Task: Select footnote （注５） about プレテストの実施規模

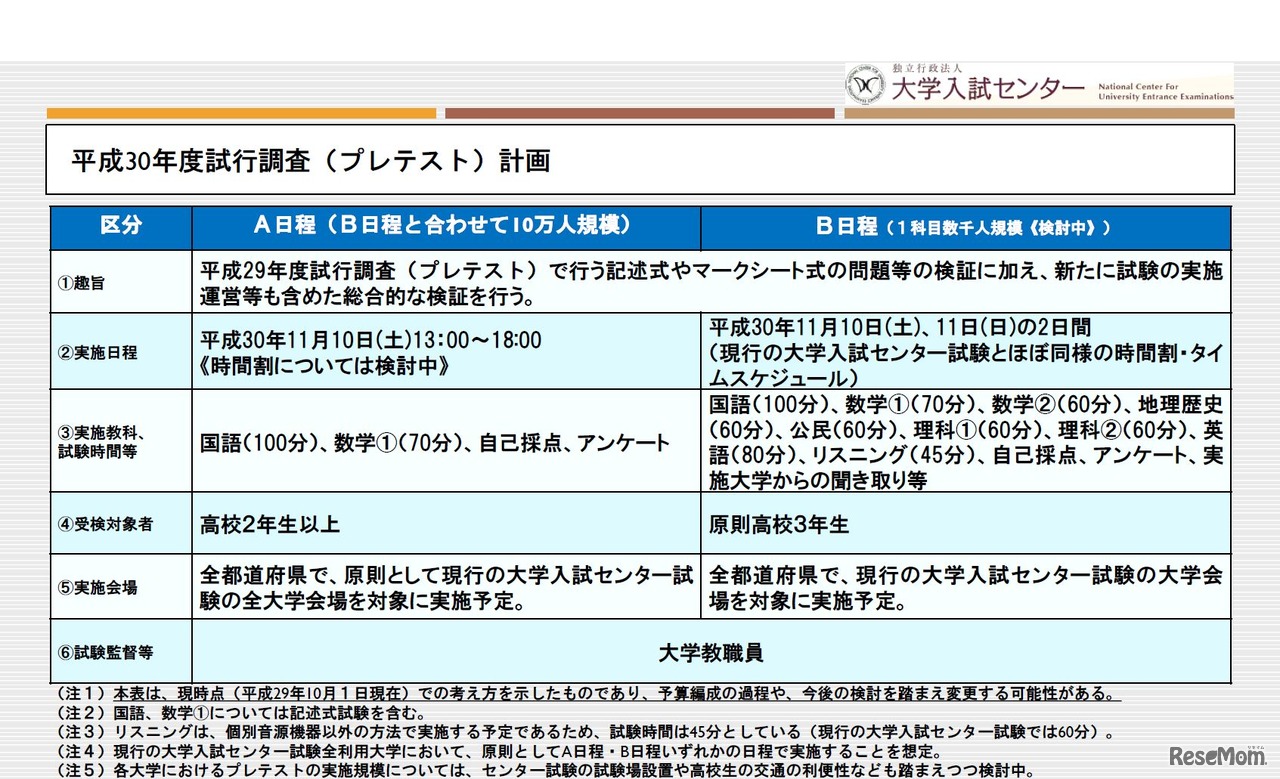Action: (547, 770)
